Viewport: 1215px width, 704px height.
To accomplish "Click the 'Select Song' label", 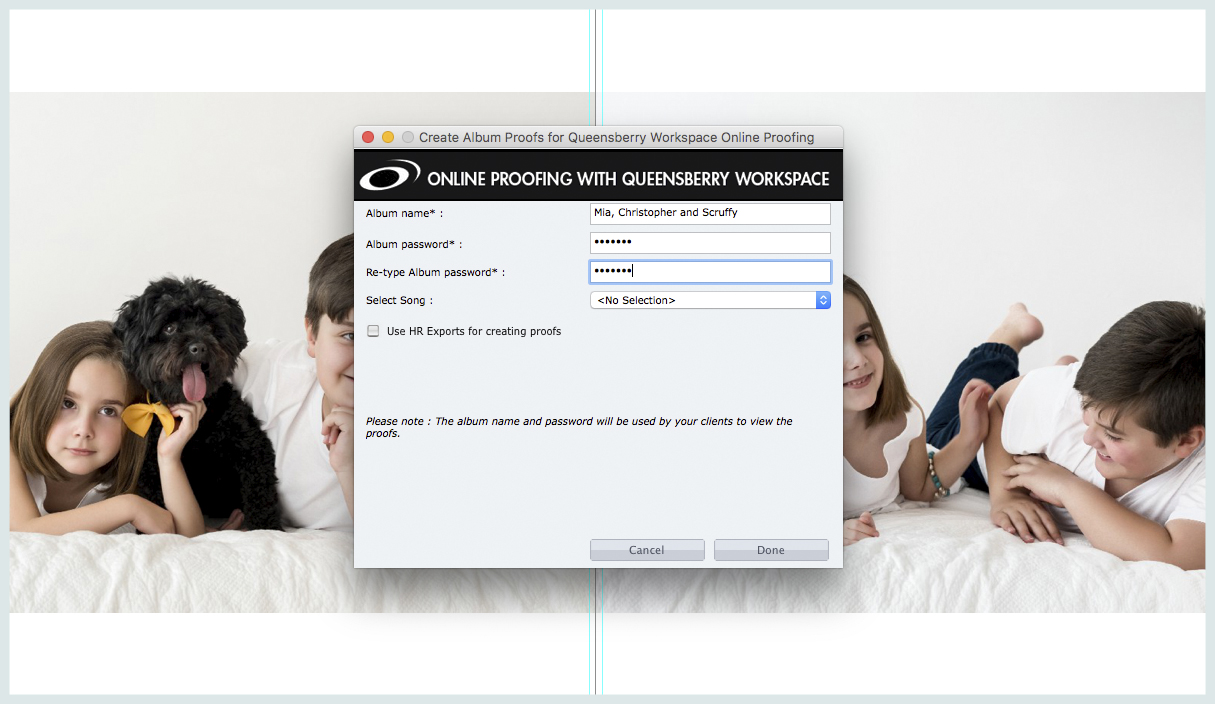I will (x=399, y=300).
